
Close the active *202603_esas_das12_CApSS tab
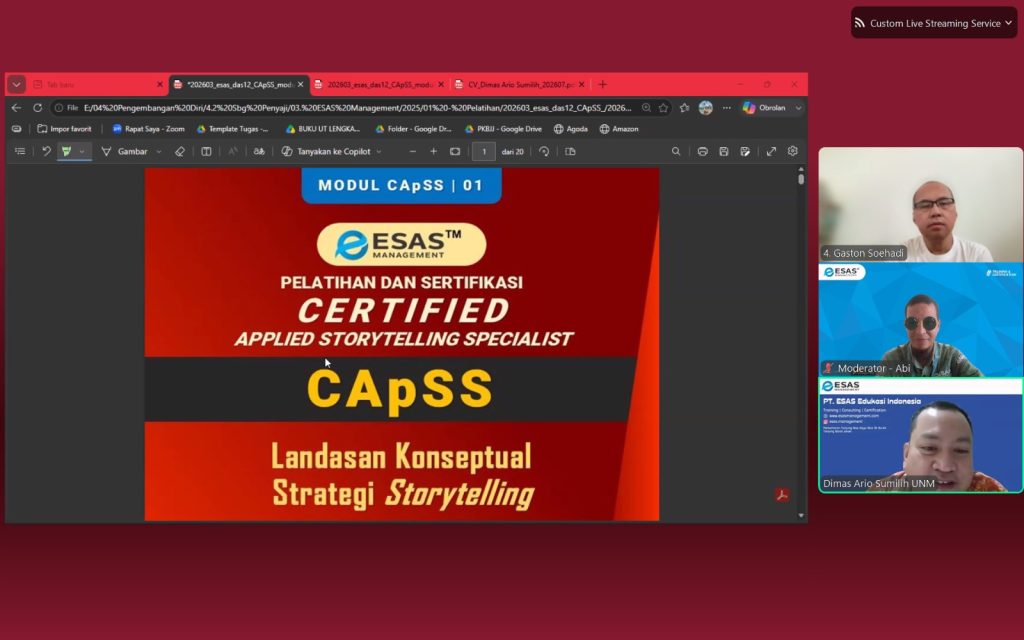point(300,84)
